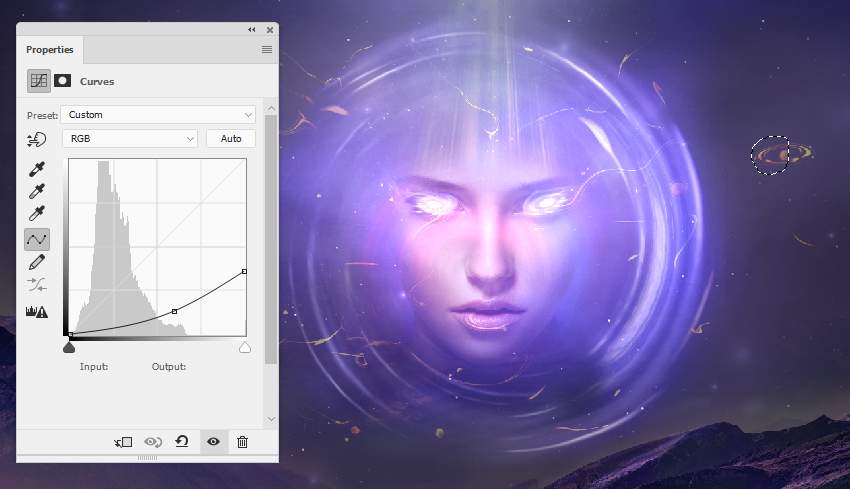Click the panel scrollbar down arrow
850x489 pixels.
coord(271,419)
